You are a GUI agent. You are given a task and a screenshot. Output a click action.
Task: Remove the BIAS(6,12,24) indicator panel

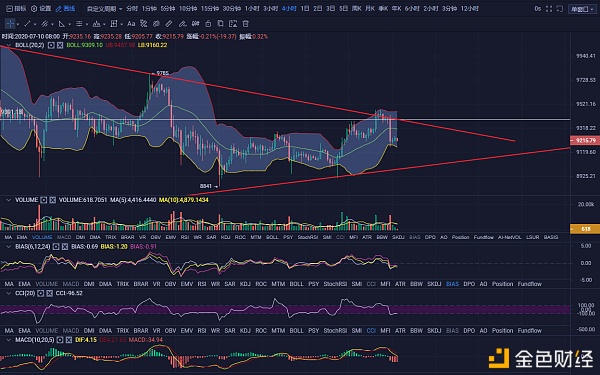point(65,247)
